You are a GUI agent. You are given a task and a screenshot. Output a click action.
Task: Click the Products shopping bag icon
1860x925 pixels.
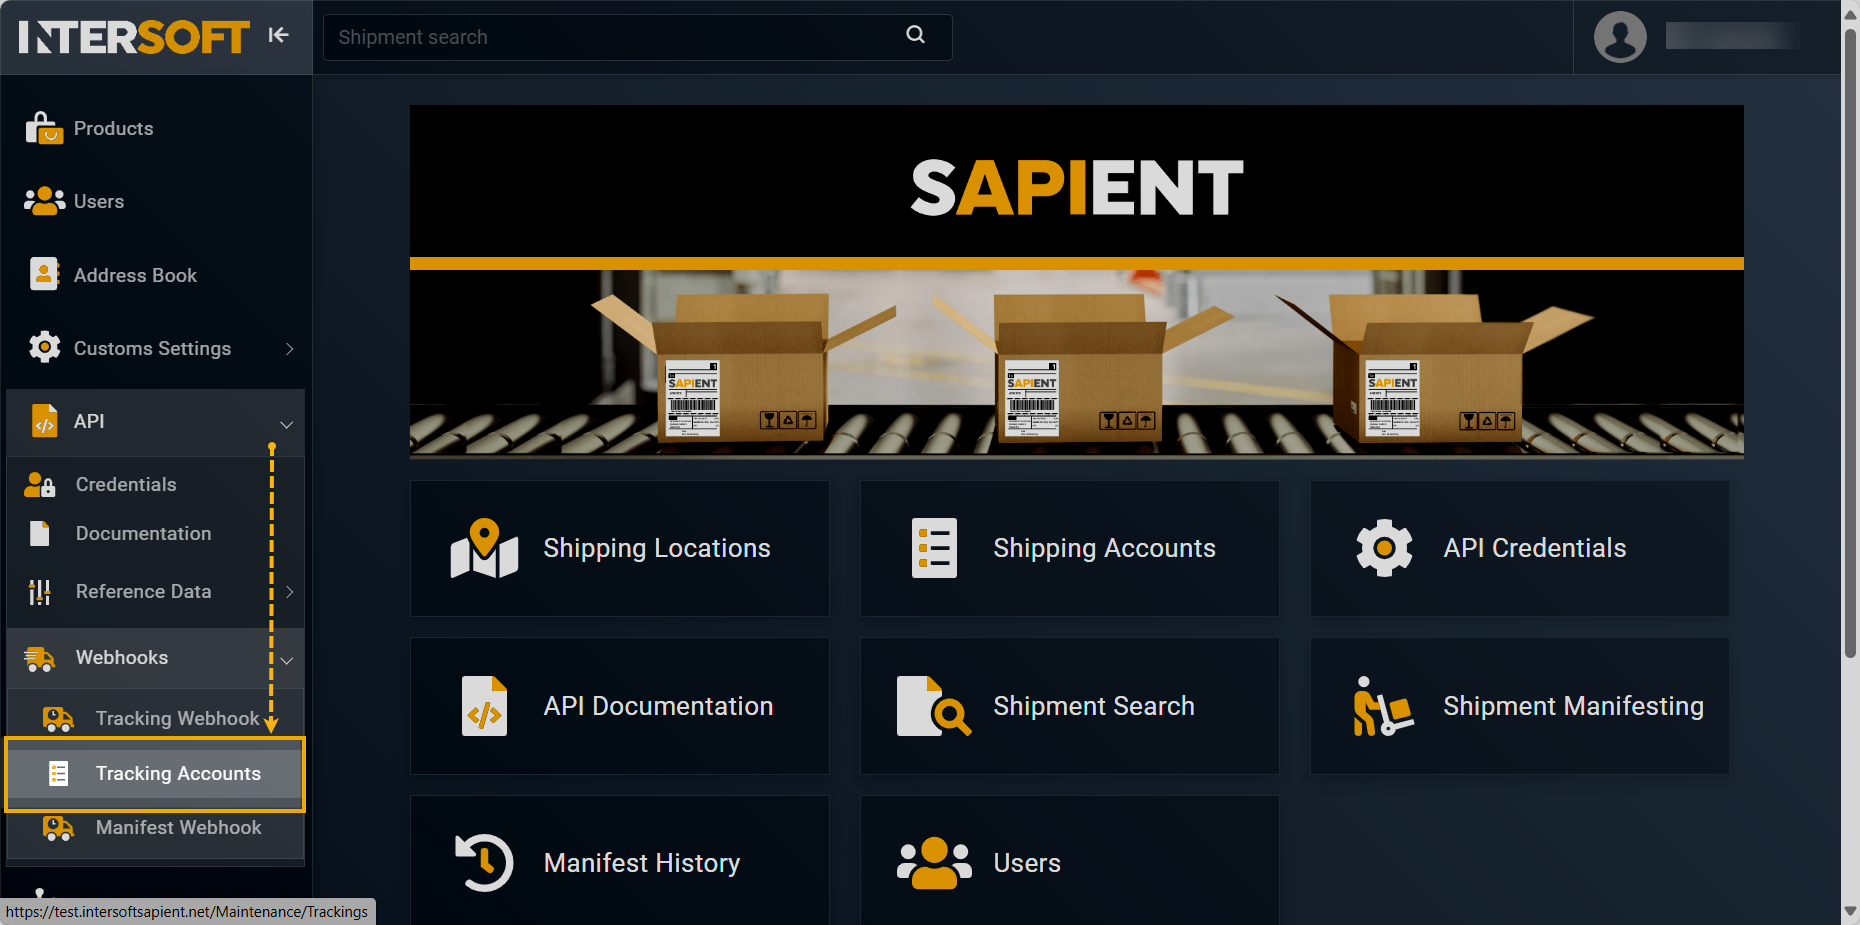(x=44, y=128)
